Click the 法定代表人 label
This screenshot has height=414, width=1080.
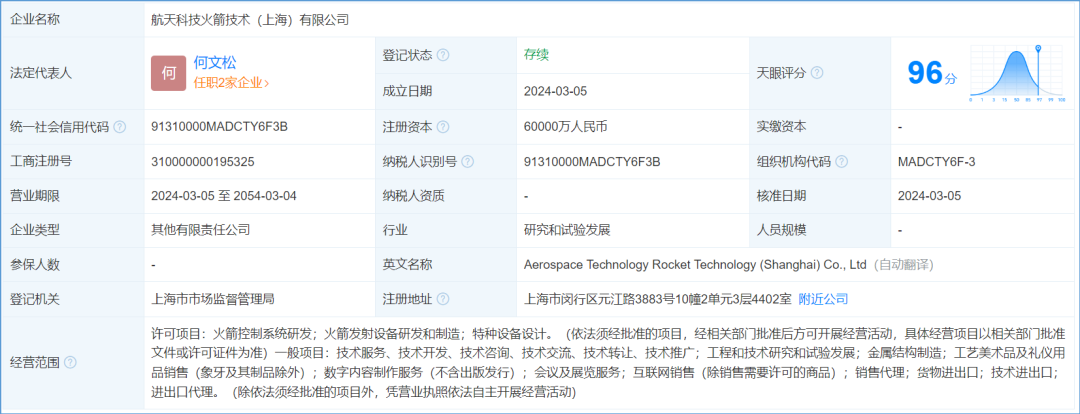pyautogui.click(x=41, y=73)
